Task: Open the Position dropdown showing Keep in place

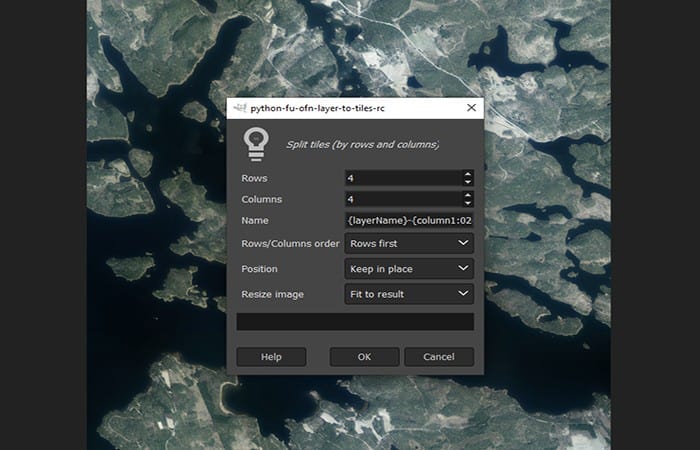Action: pyautogui.click(x=409, y=269)
